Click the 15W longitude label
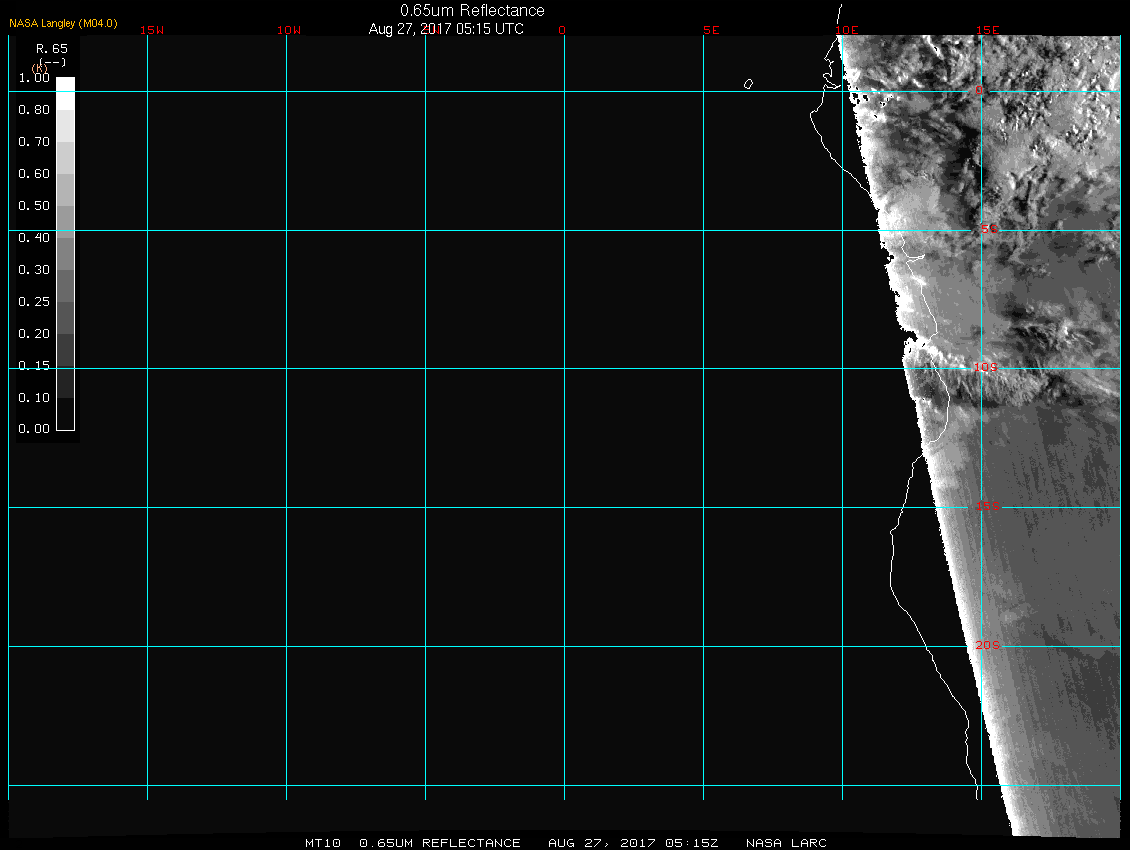This screenshot has height=850, width=1130. tap(152, 30)
